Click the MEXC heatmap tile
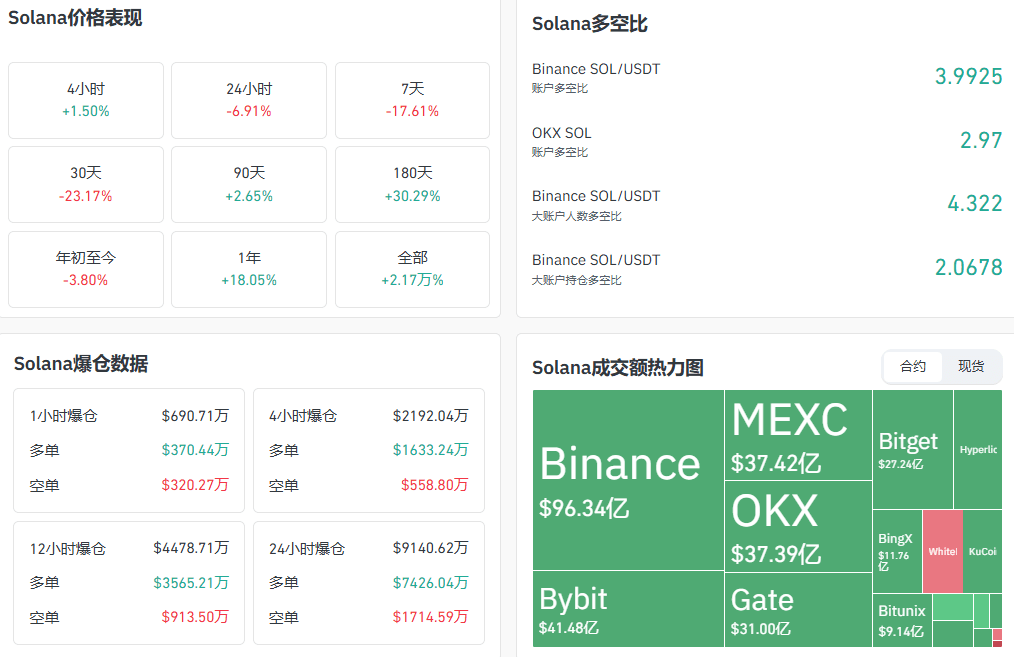Viewport: 1014px width, 657px height. (798, 435)
